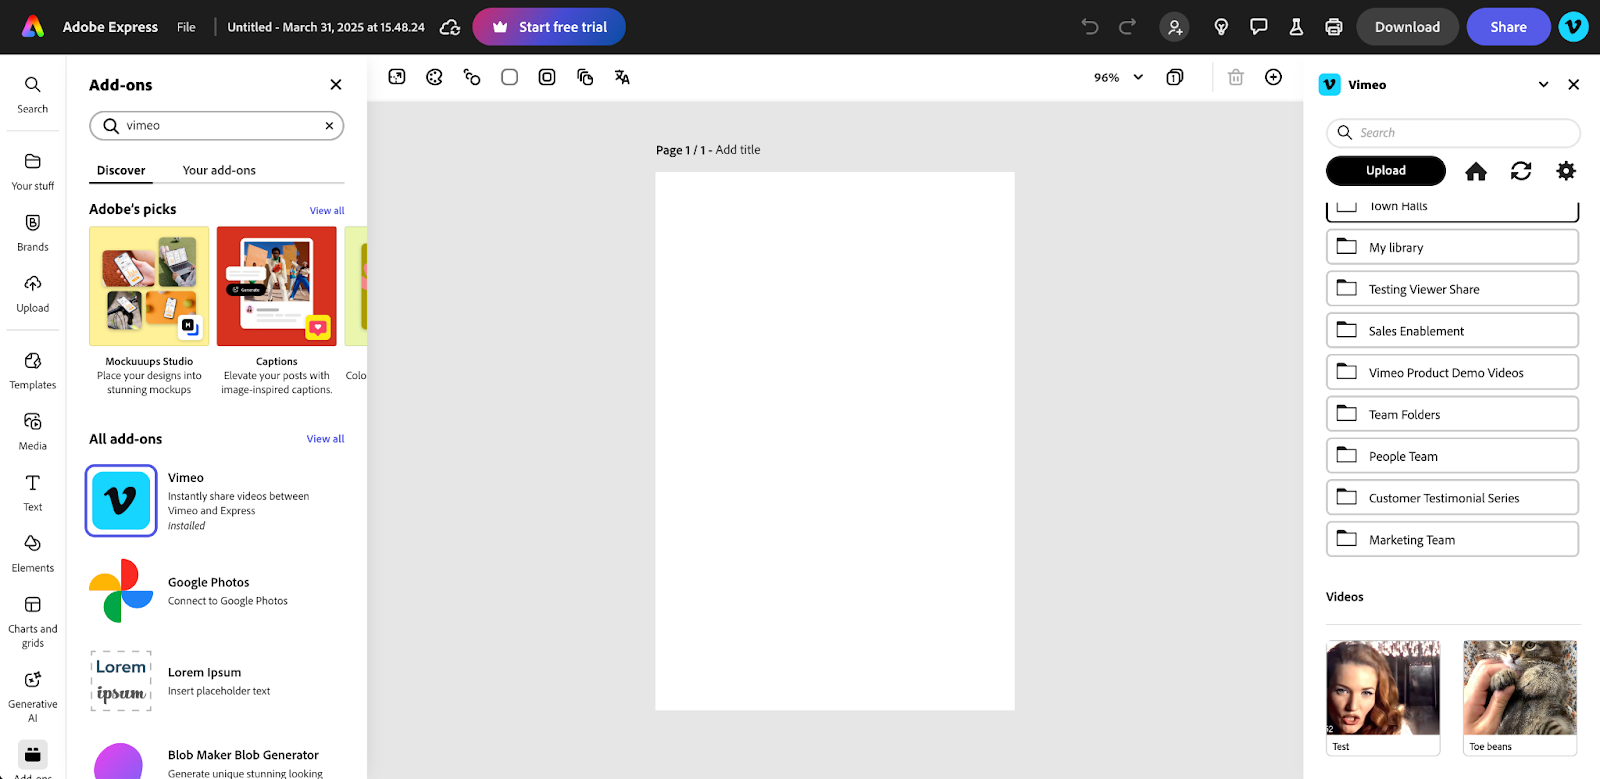Open the comments icon in top bar

pyautogui.click(x=1258, y=27)
